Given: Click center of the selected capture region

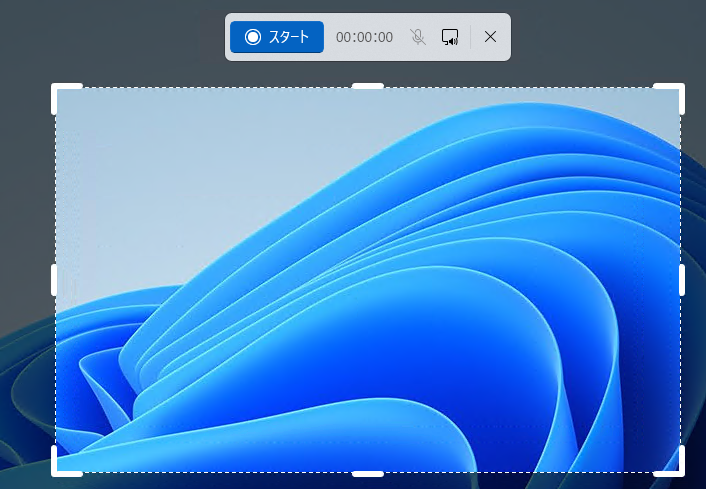Looking at the screenshot, I should pos(368,280).
